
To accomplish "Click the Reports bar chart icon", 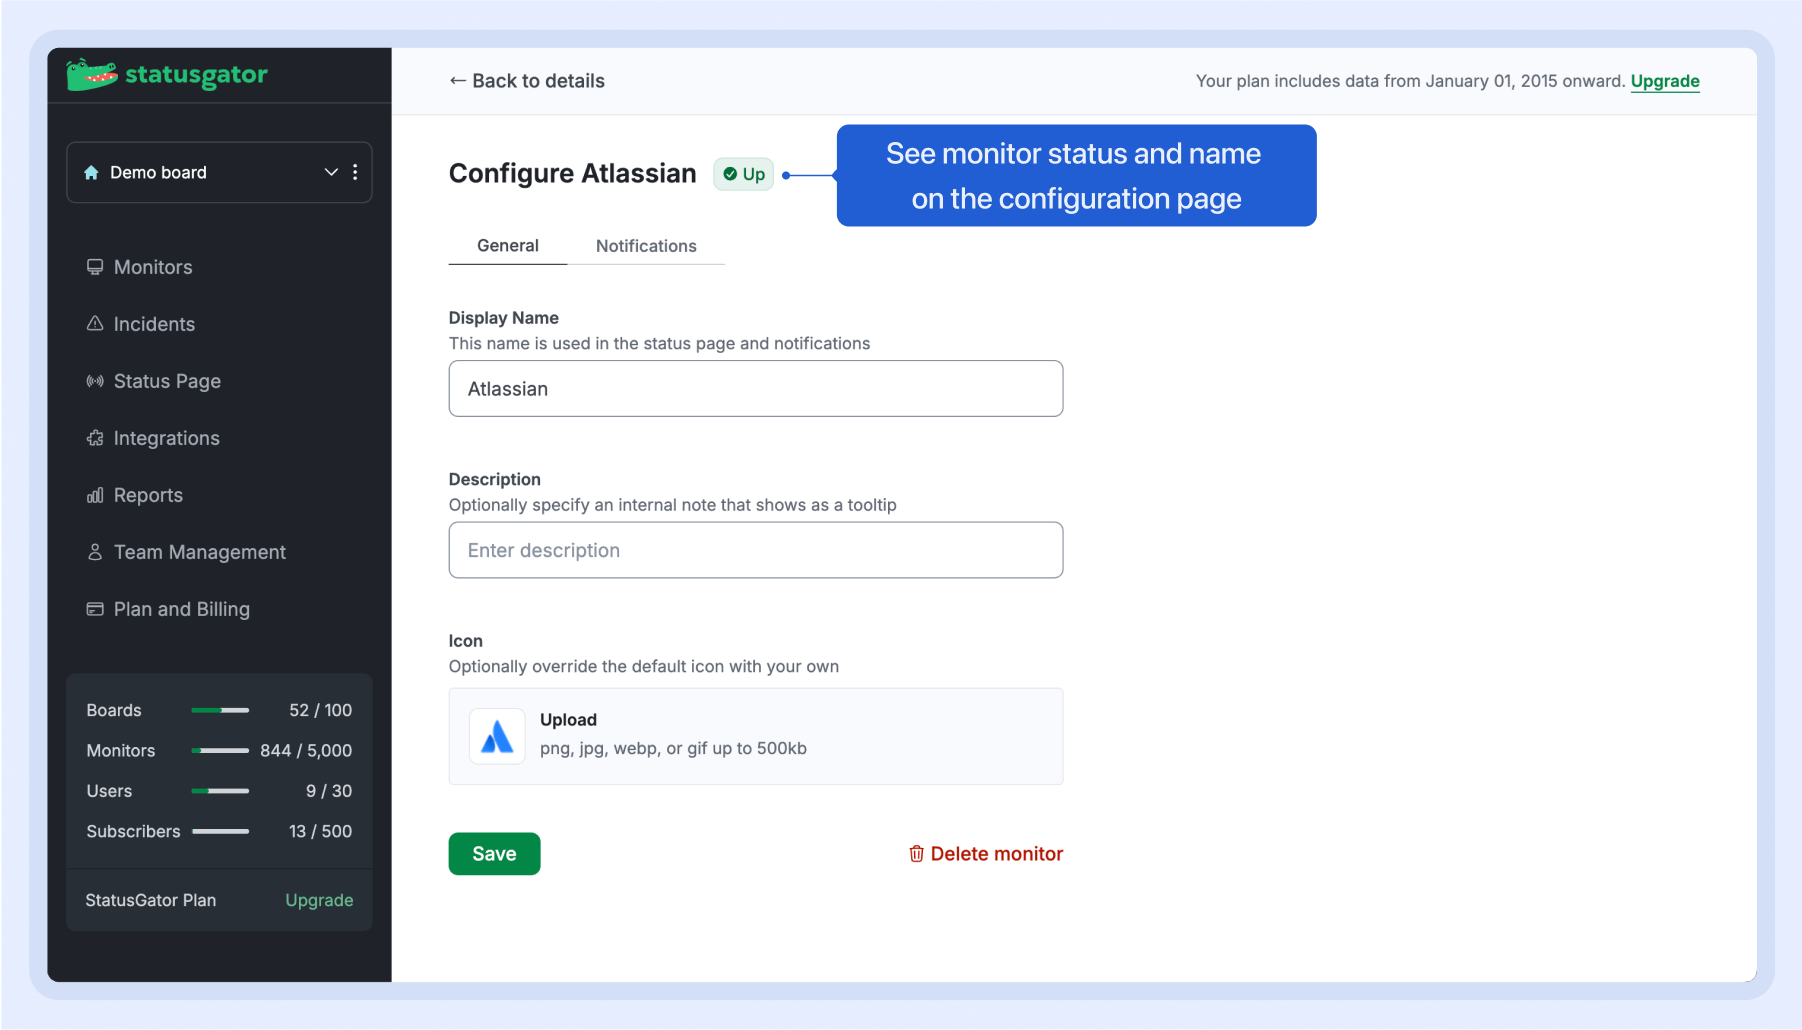I will tap(95, 495).
